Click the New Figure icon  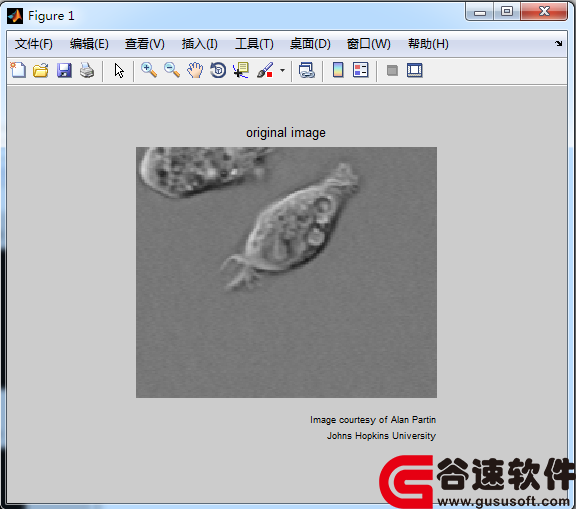click(x=18, y=70)
